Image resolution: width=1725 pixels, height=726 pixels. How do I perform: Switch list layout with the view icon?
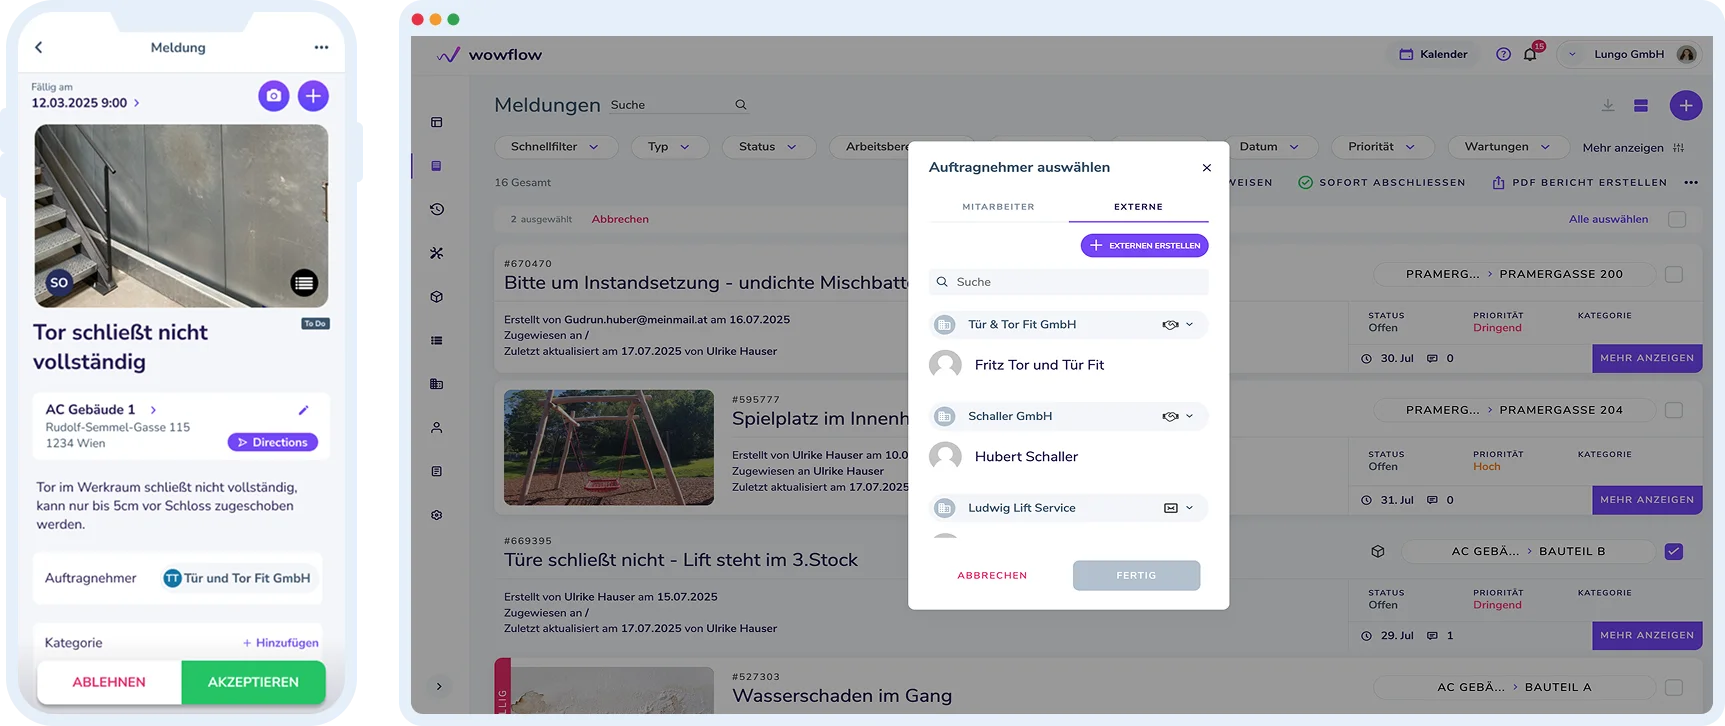(x=1641, y=105)
